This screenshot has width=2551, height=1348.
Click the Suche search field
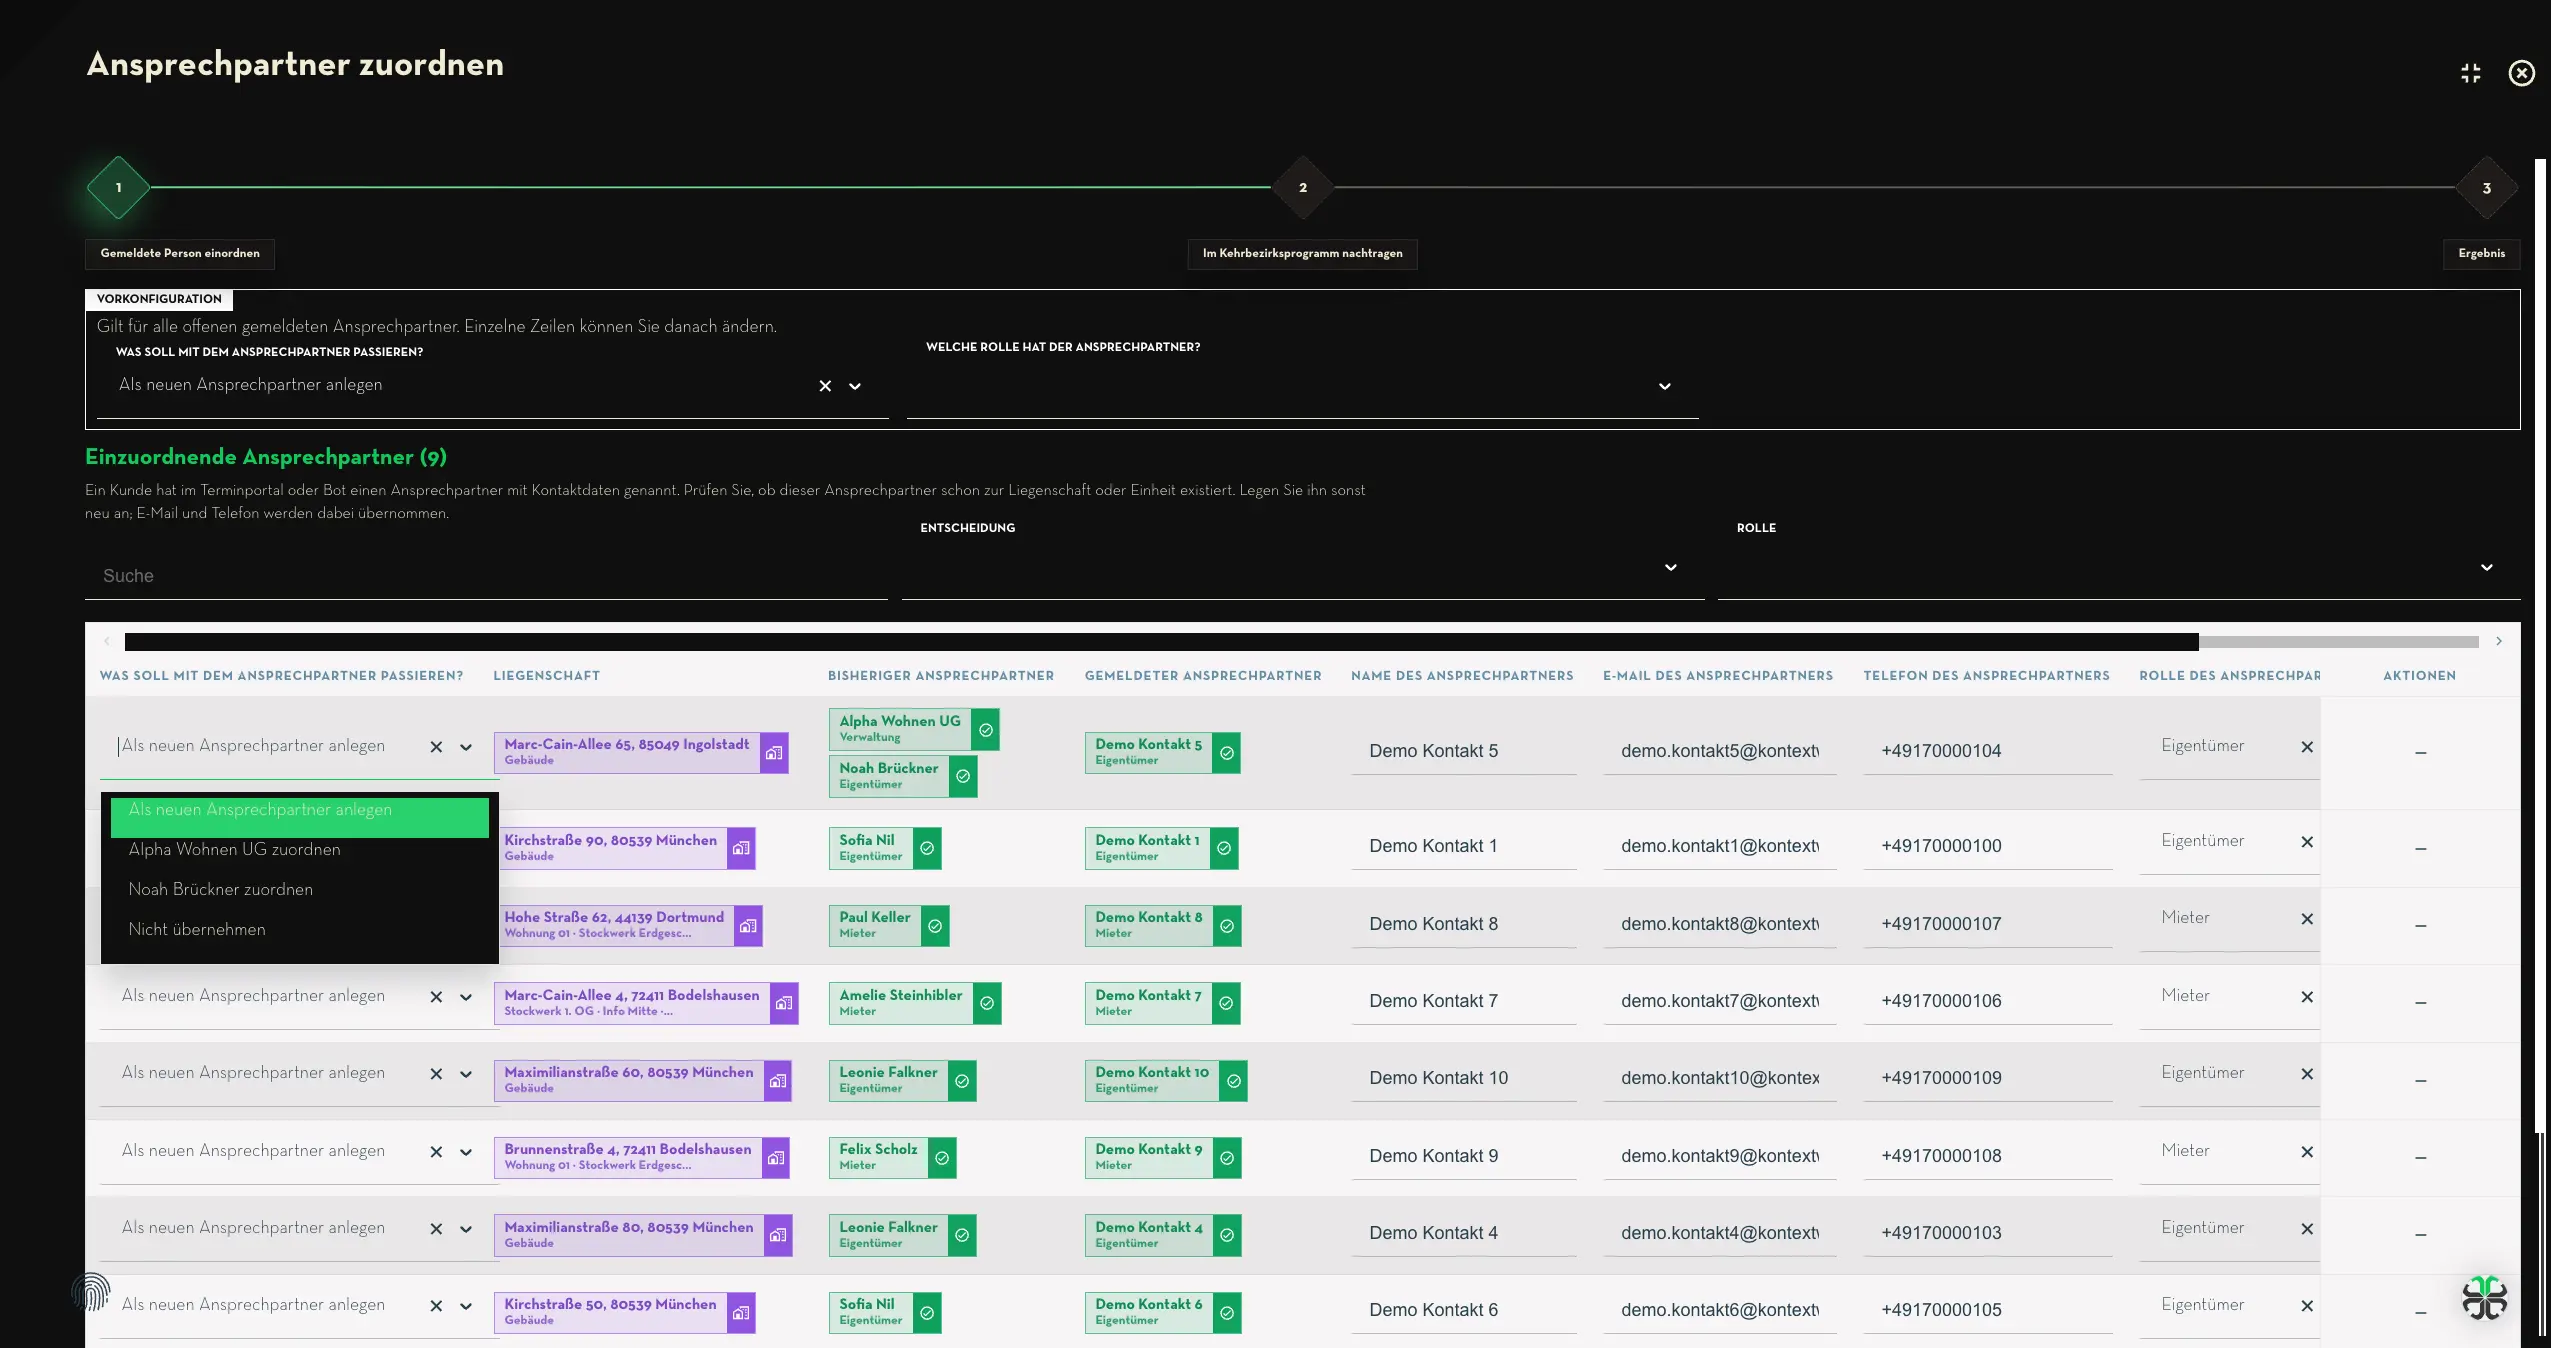pyautogui.click(x=486, y=576)
